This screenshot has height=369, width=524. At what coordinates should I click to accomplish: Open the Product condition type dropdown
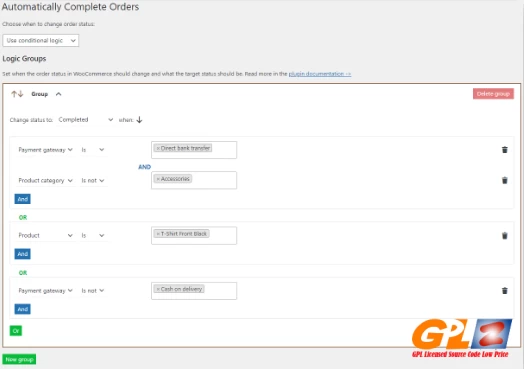(x=45, y=236)
